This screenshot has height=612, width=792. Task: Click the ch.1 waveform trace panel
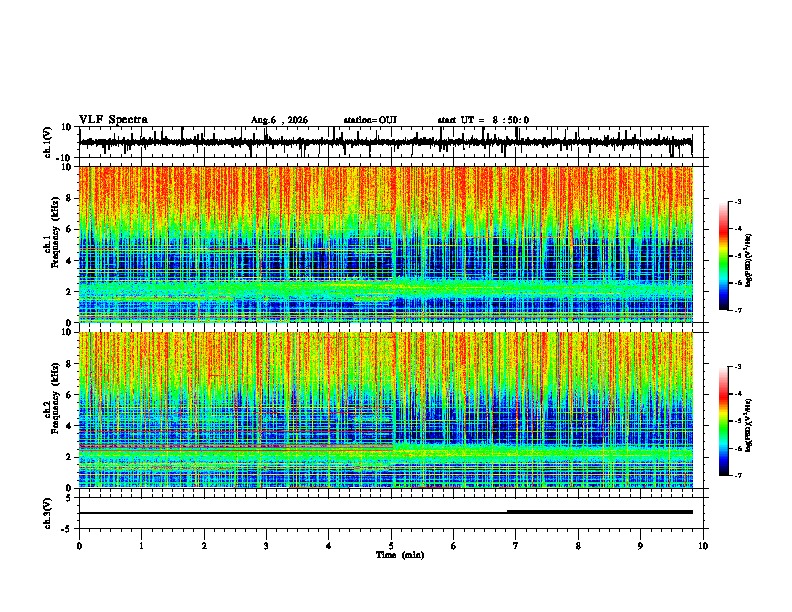point(391,142)
